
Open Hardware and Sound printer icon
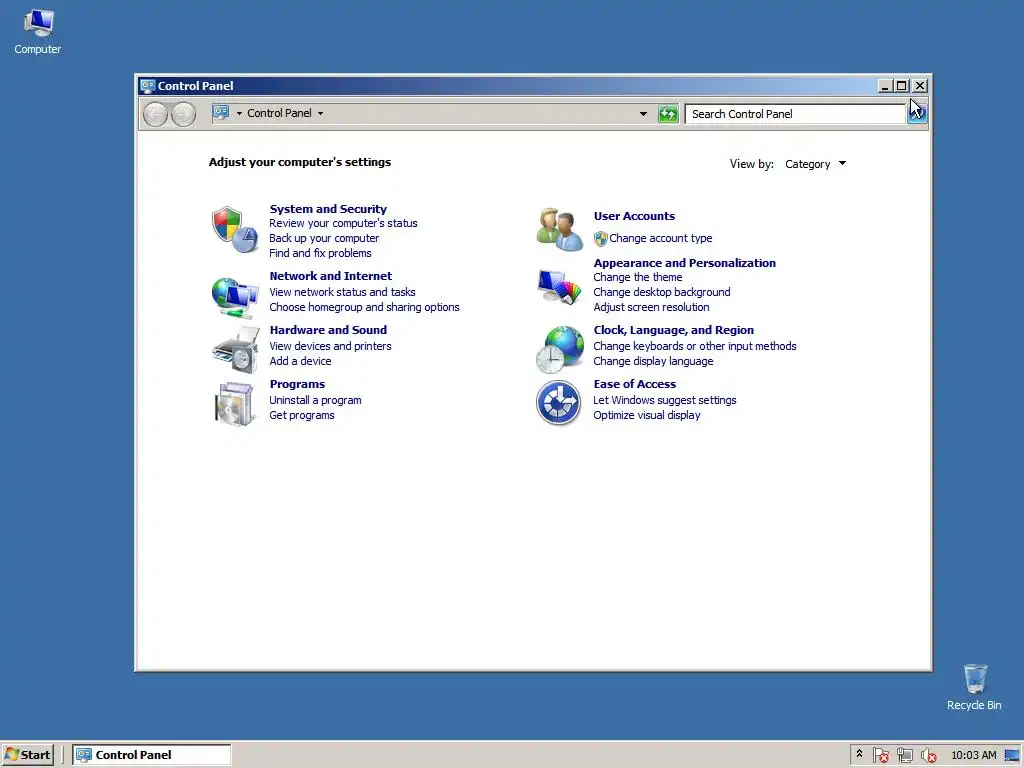tap(235, 350)
